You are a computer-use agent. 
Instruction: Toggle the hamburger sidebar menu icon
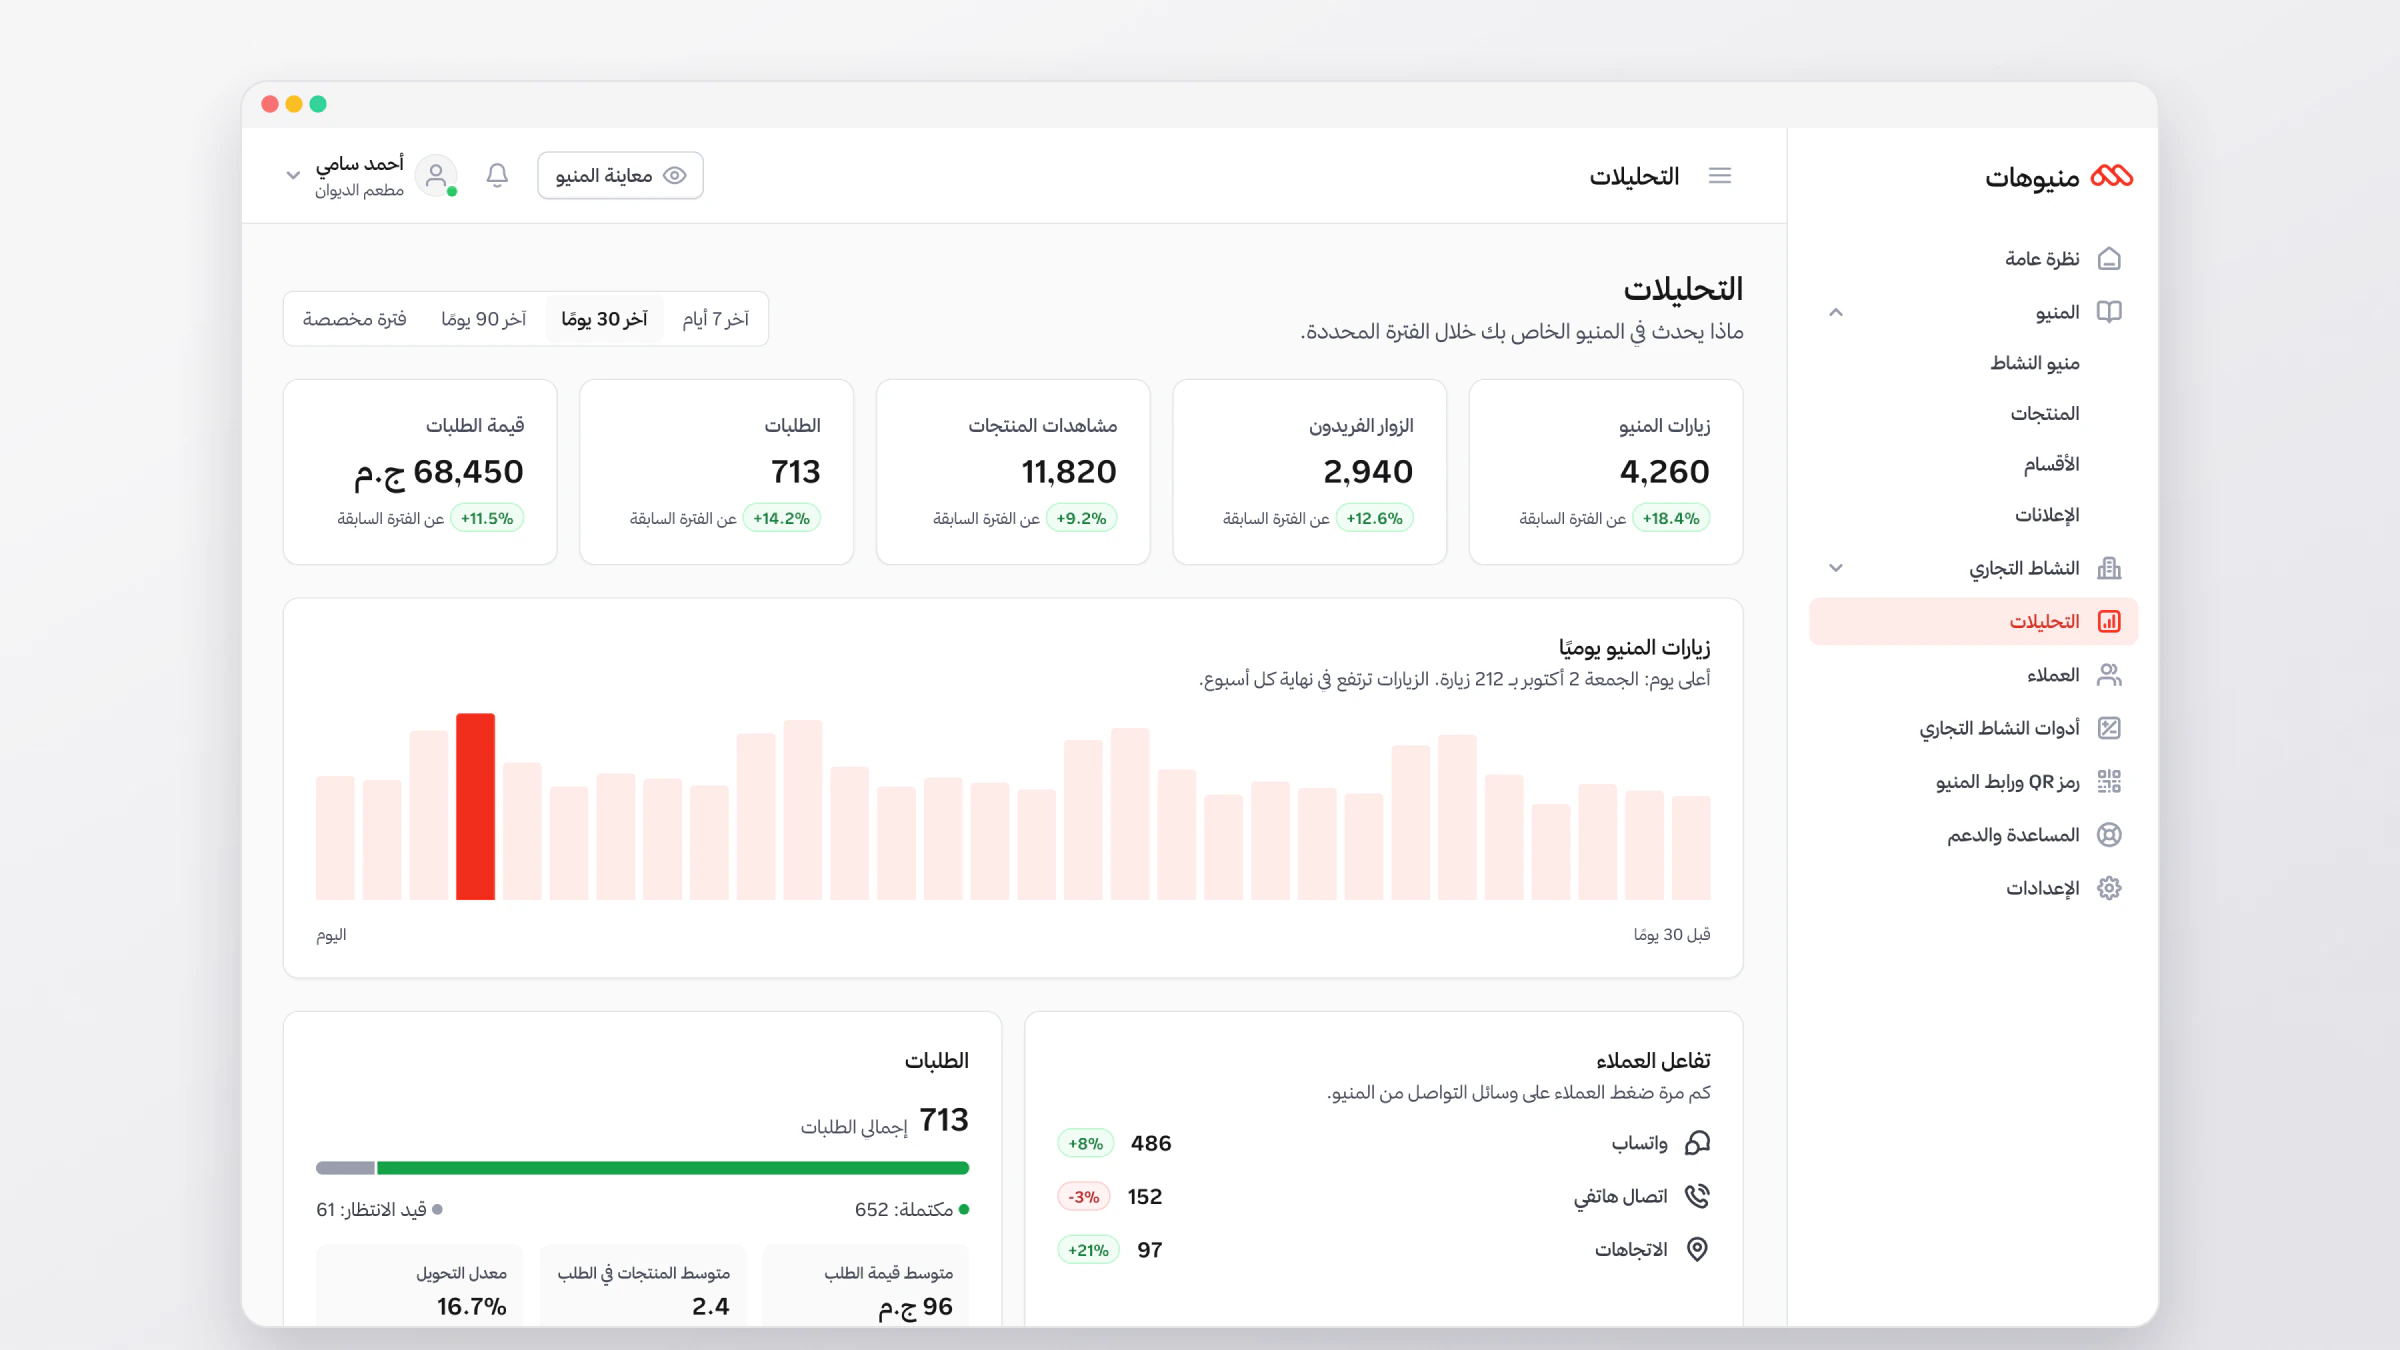click(1720, 176)
